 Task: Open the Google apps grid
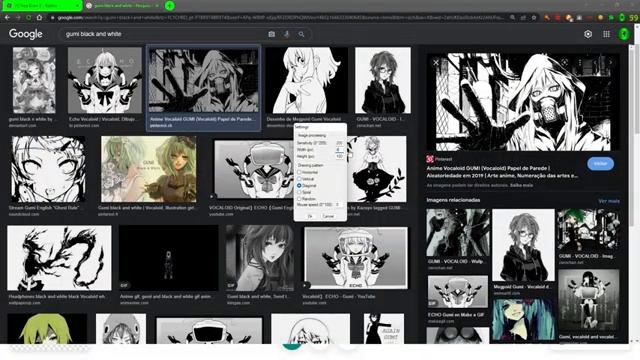click(607, 34)
